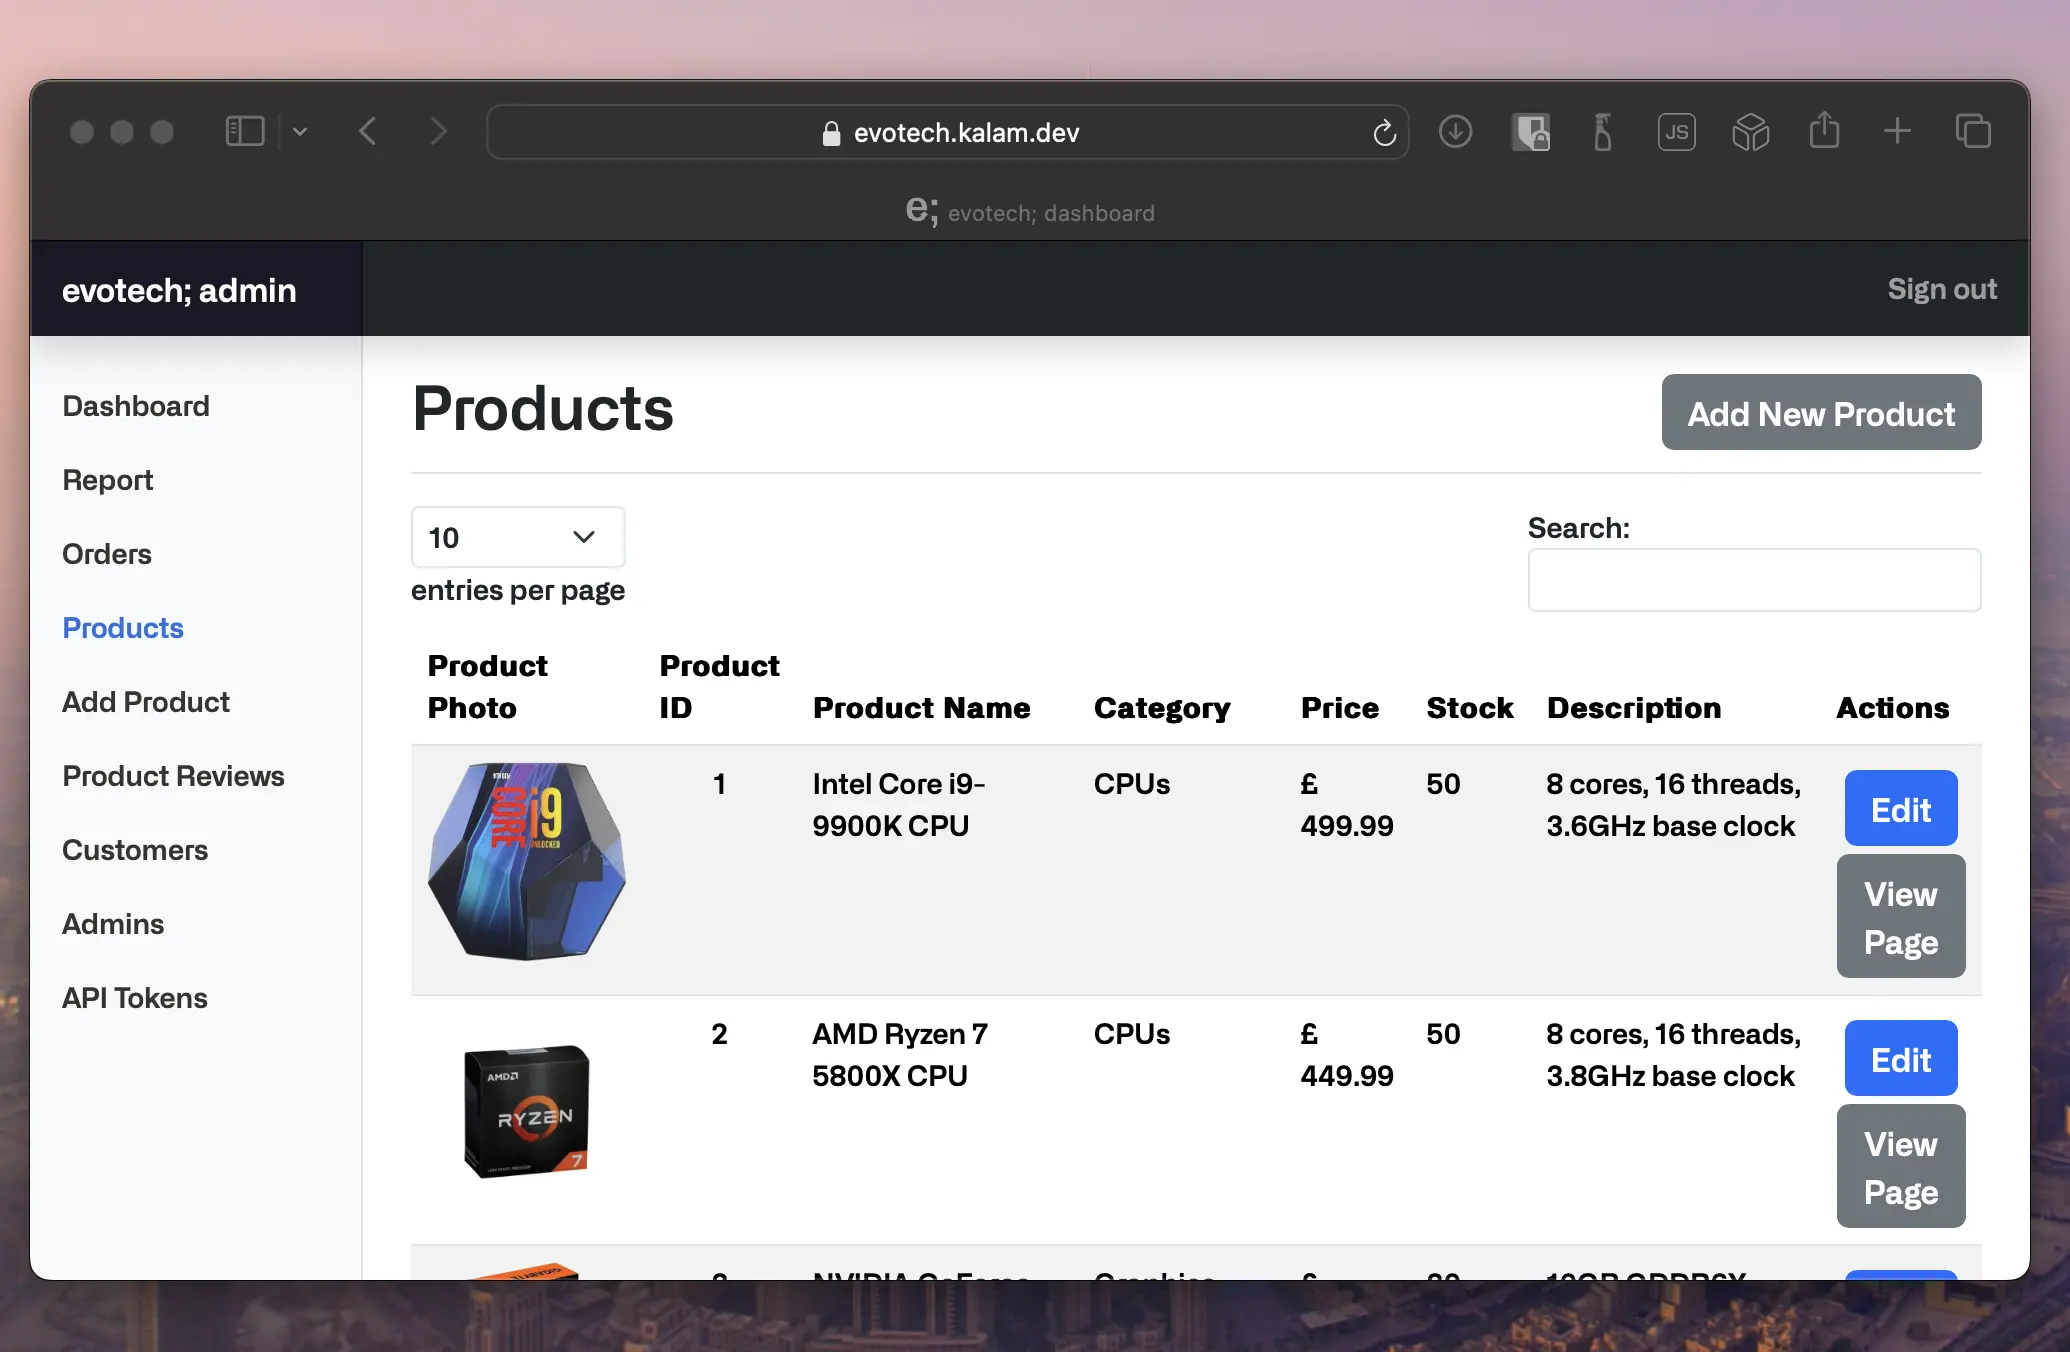Click the £ 499.99 price cell
This screenshot has width=2070, height=1352.
1346,805
